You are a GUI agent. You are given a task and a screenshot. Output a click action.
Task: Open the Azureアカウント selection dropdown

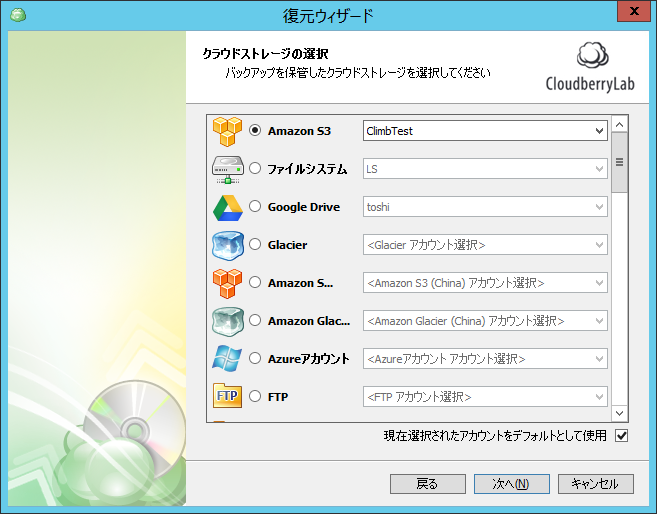(485, 359)
